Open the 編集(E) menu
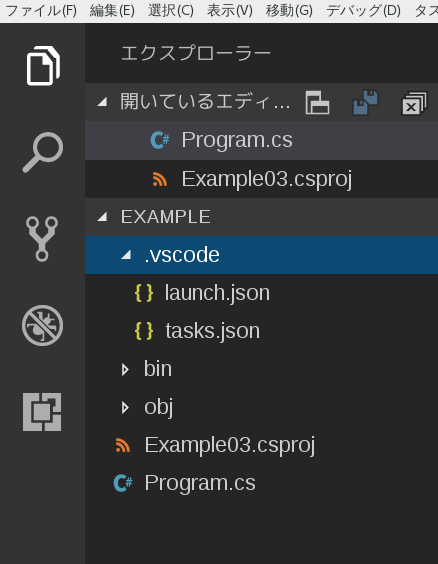Screen dimensions: 438x564 click(x=112, y=11)
